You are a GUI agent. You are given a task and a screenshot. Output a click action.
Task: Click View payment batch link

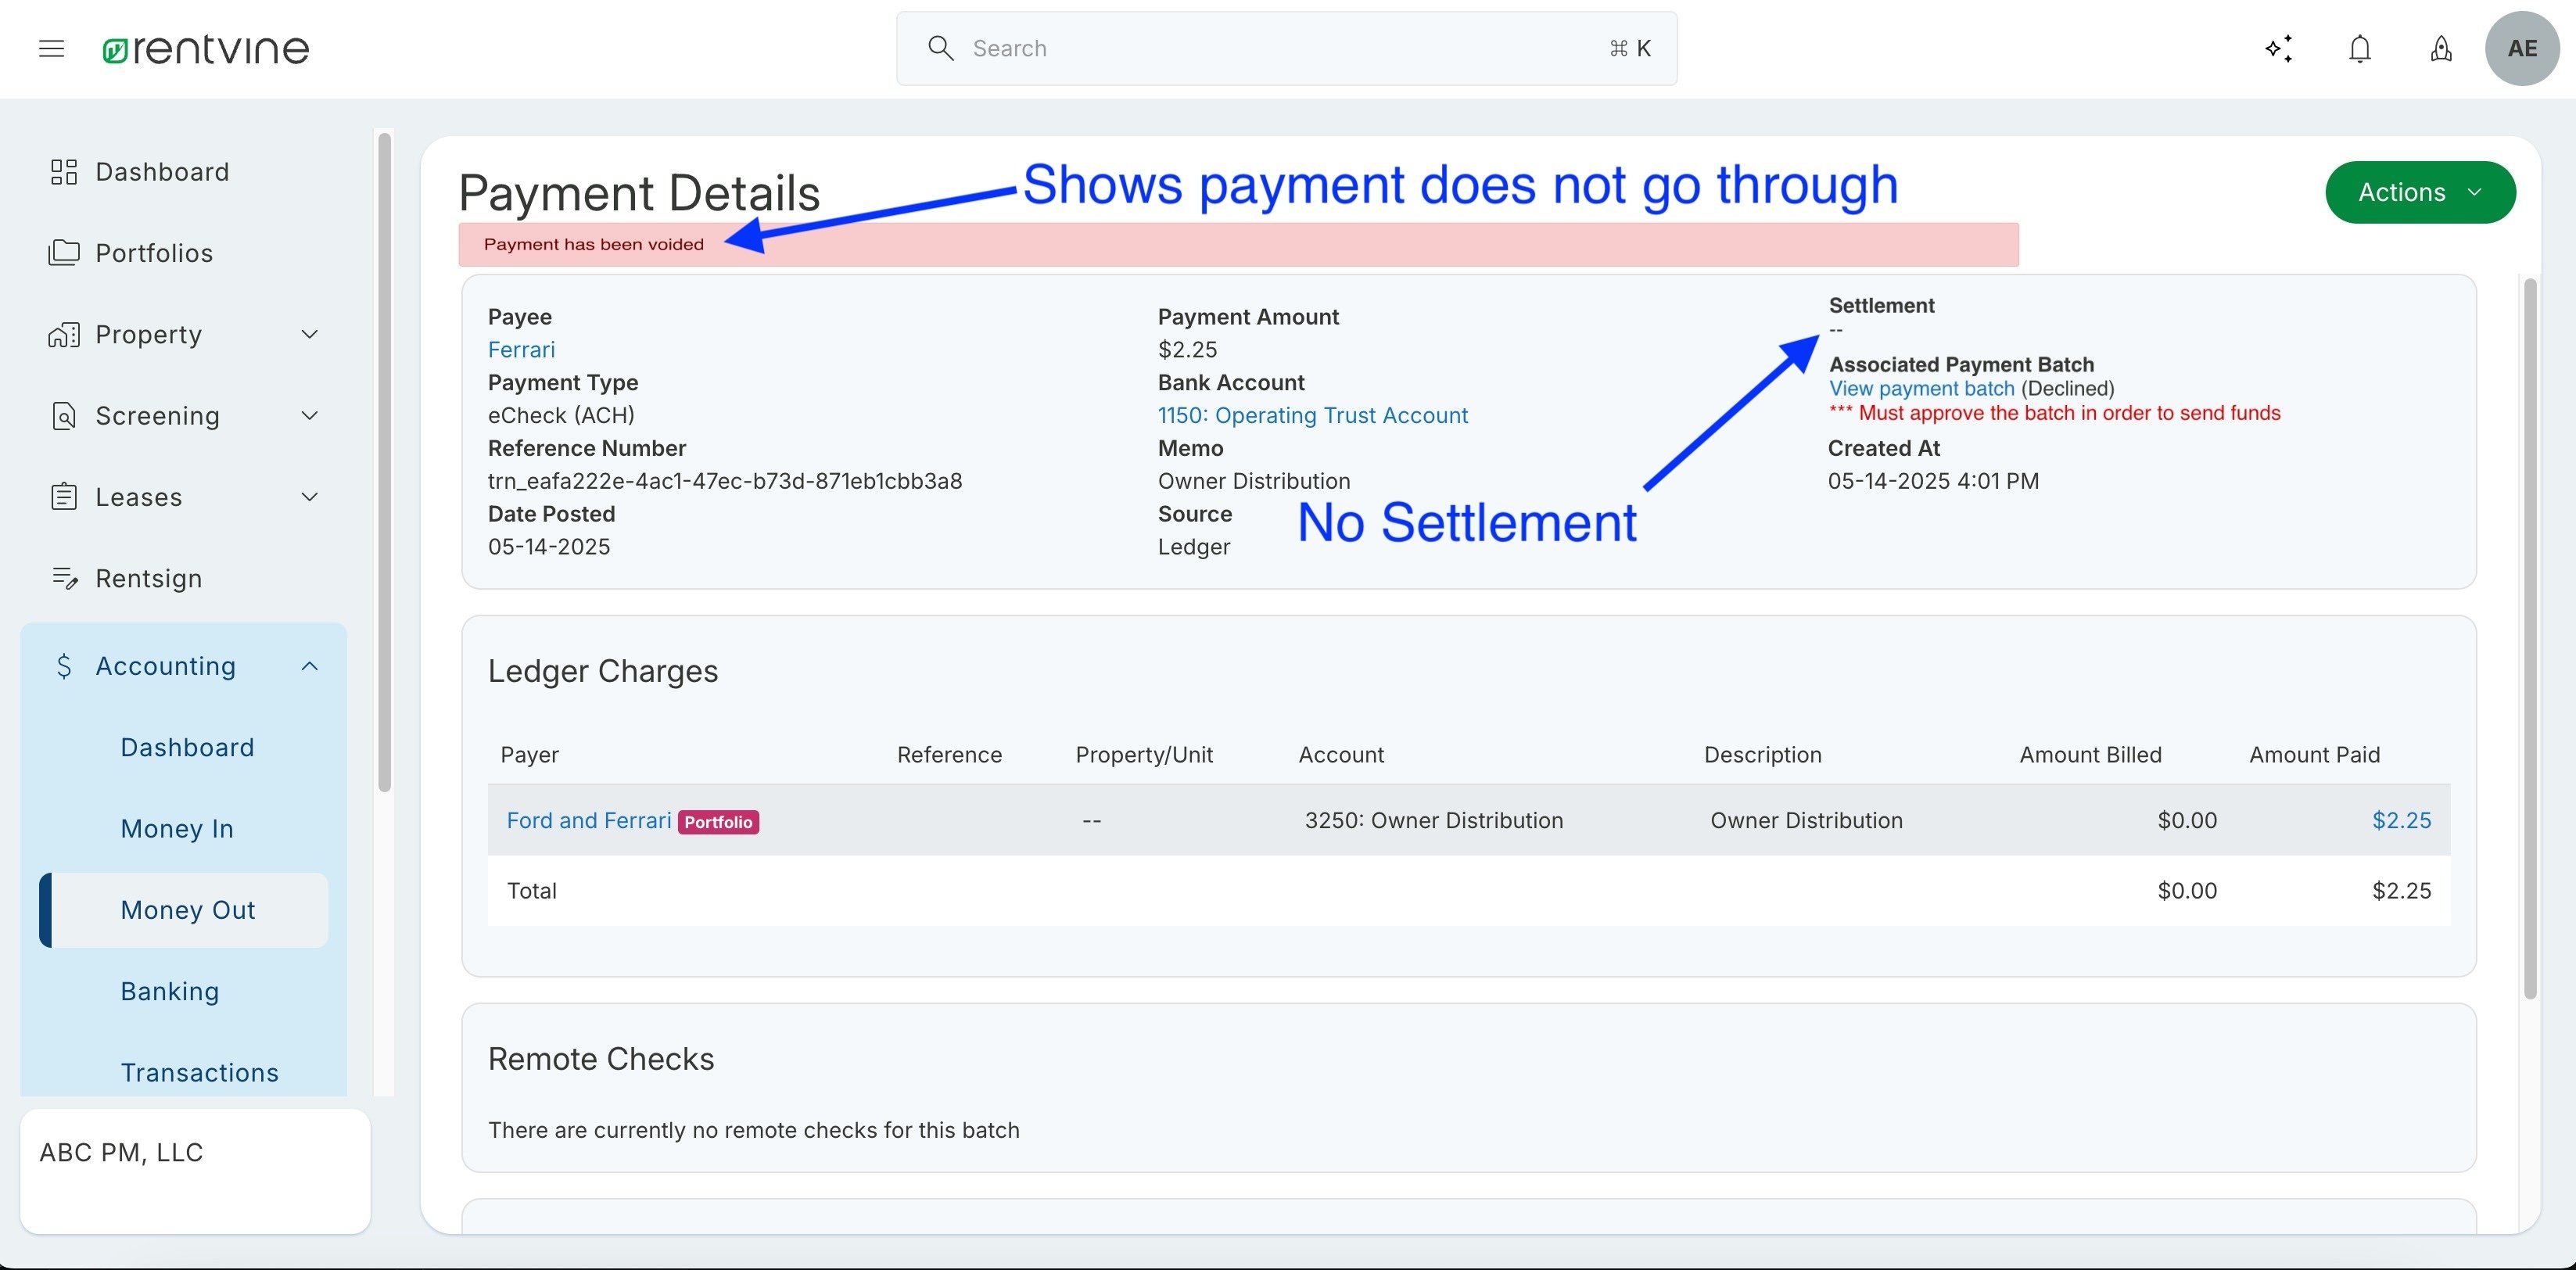[x=1921, y=388]
